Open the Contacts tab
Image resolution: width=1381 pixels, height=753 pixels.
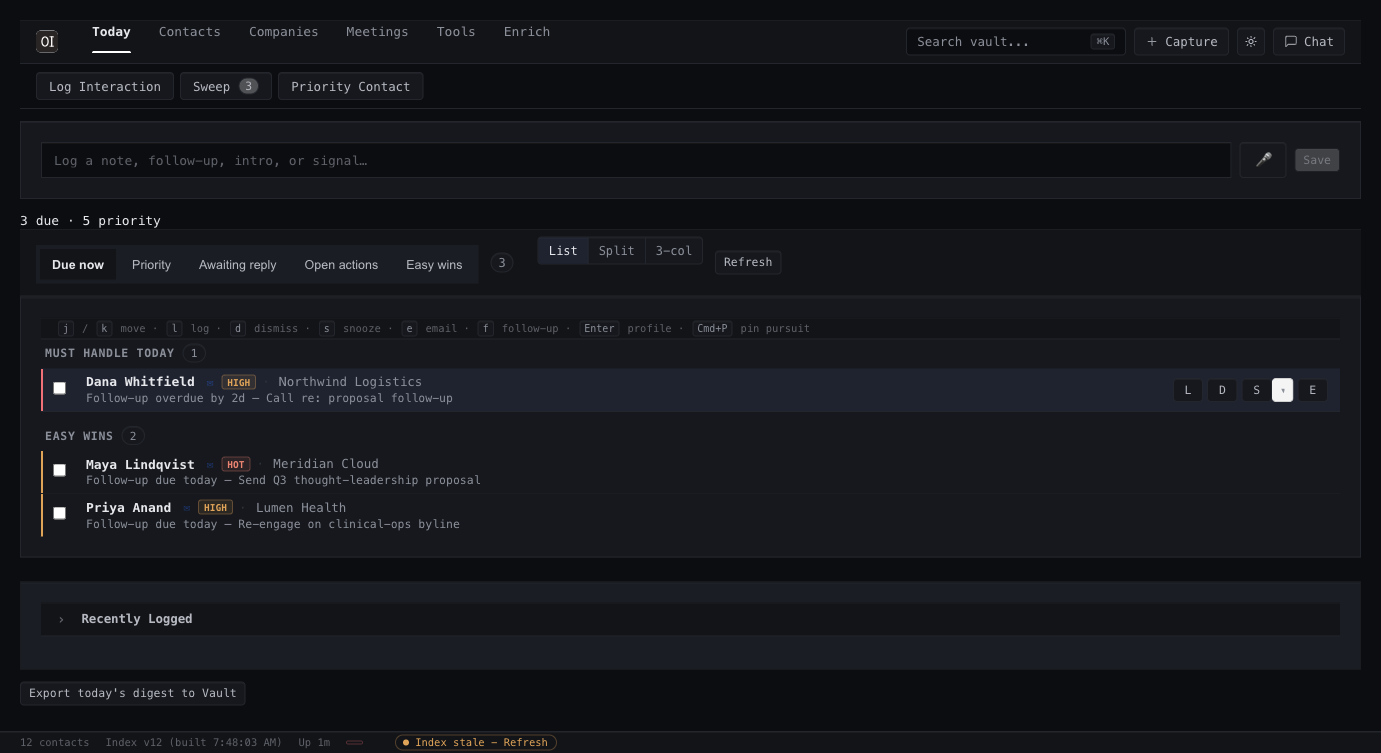pyautogui.click(x=189, y=32)
